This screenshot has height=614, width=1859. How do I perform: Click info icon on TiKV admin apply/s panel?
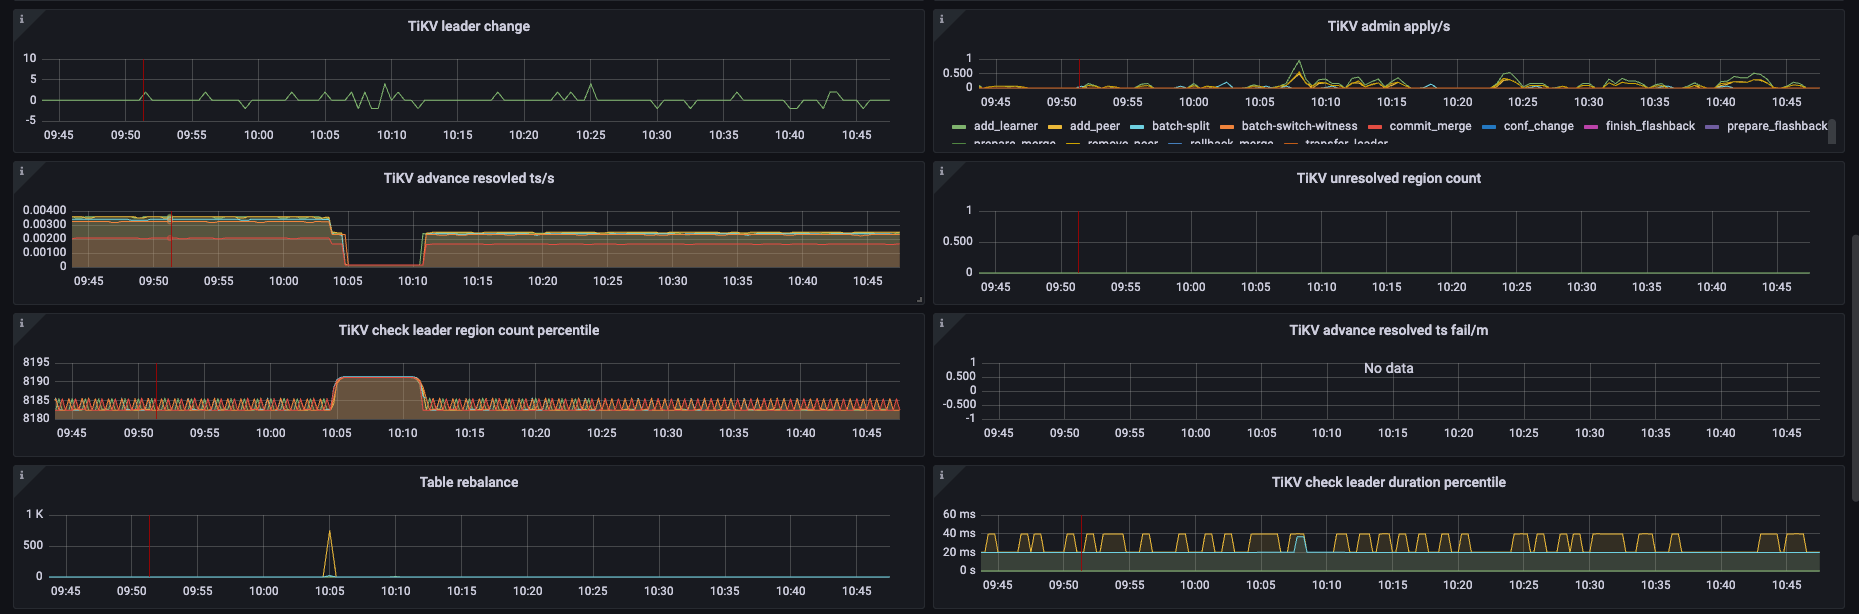941,19
